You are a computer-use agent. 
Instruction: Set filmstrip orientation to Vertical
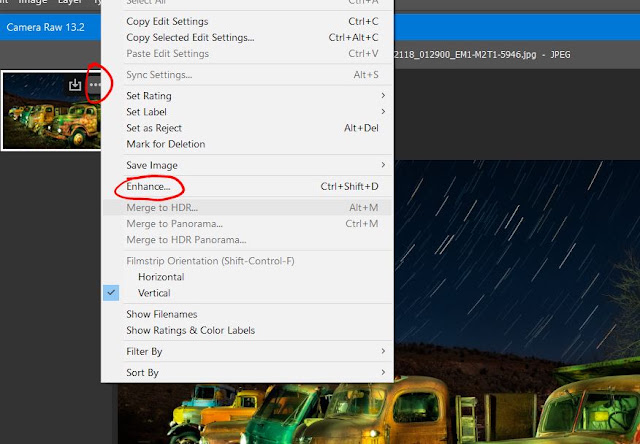(x=247, y=293)
